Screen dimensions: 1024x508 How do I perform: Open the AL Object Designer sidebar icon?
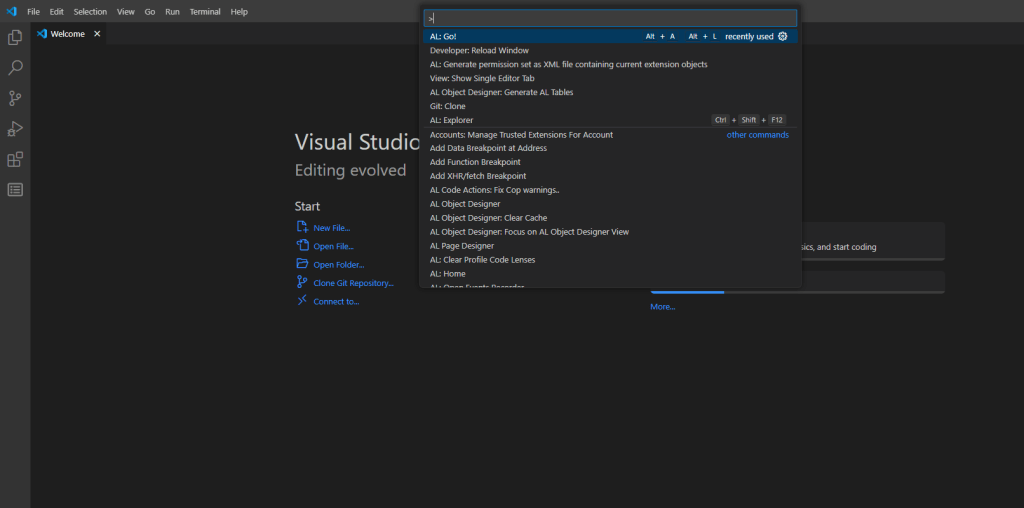tap(15, 190)
